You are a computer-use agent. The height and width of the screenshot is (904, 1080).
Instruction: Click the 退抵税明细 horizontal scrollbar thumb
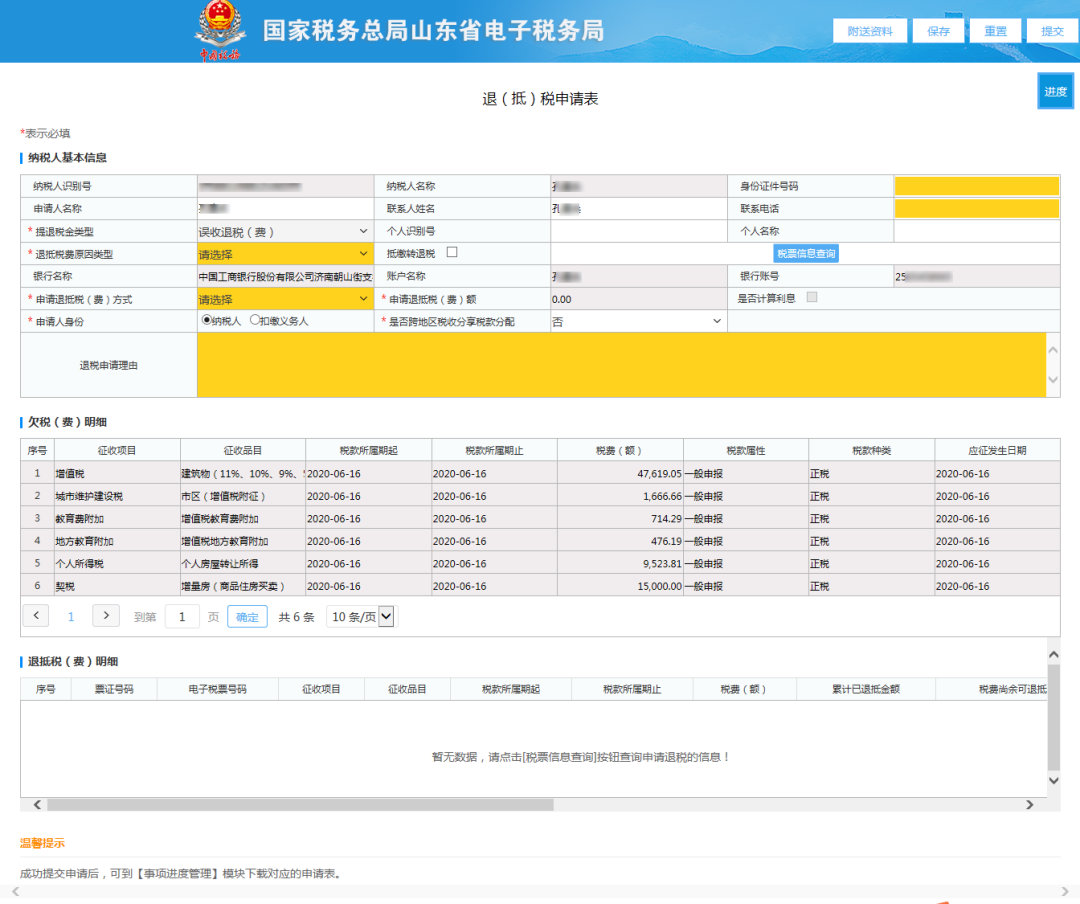tap(300, 805)
